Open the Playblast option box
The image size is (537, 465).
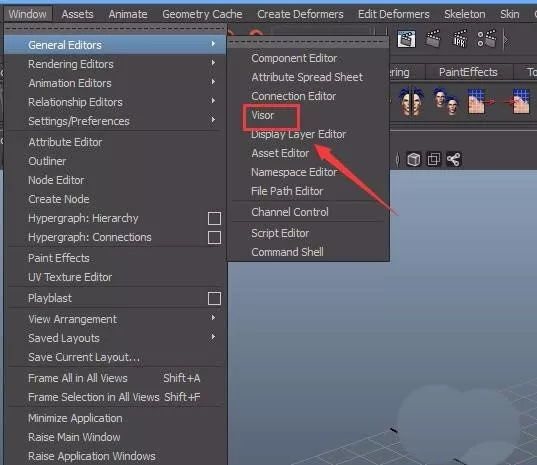[214, 298]
